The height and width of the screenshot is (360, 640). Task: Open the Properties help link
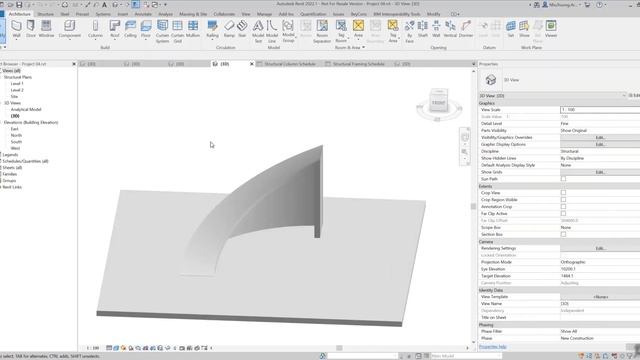tap(493, 347)
